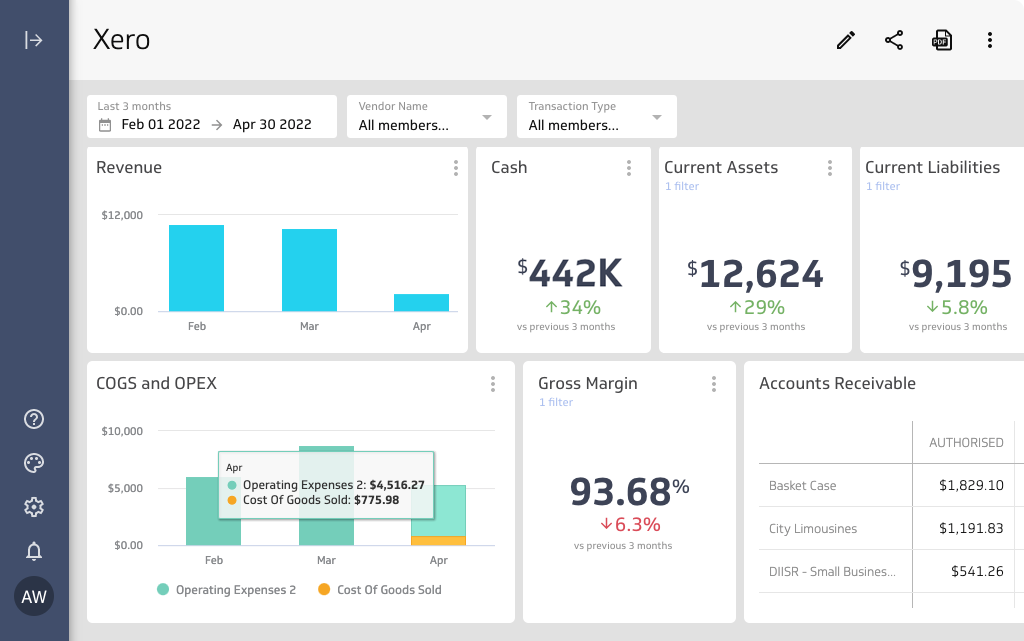
Task: Click the Feb bar in Revenue chart
Action: coord(197,268)
